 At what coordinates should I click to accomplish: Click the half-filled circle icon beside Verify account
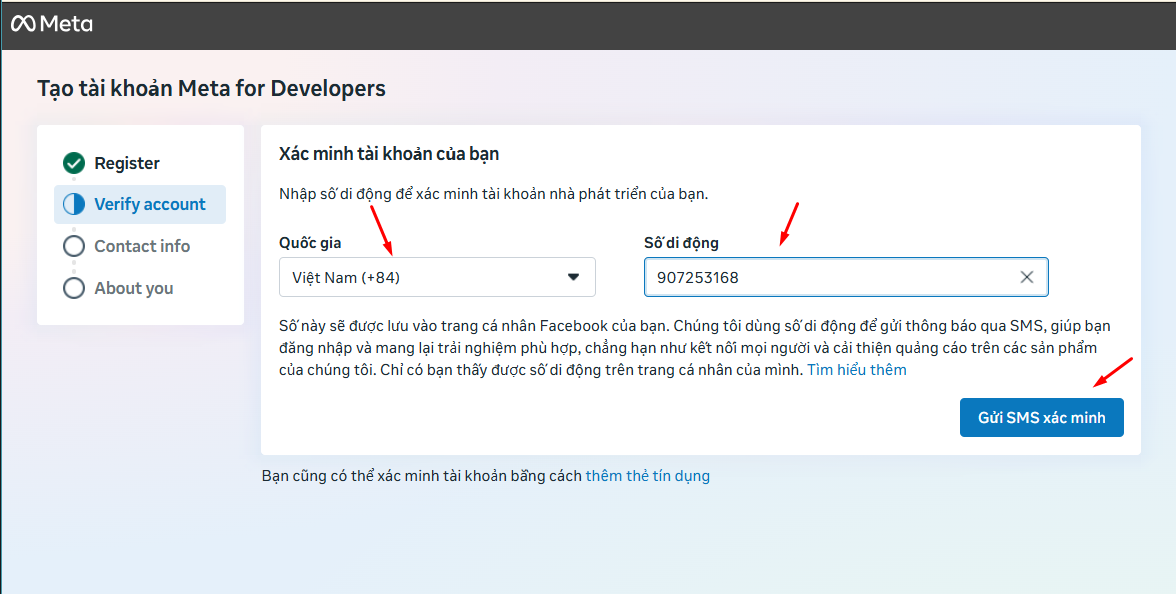coord(74,204)
